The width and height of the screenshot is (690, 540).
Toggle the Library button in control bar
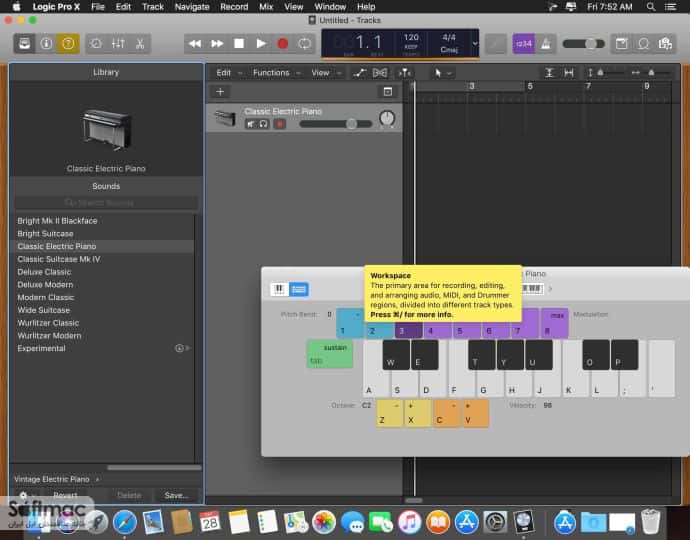tap(24, 44)
